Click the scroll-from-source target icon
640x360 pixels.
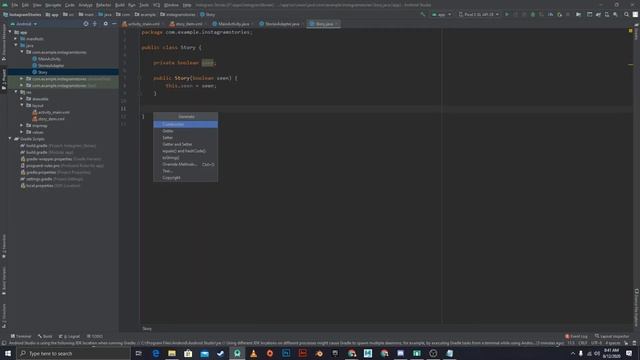[86, 24]
